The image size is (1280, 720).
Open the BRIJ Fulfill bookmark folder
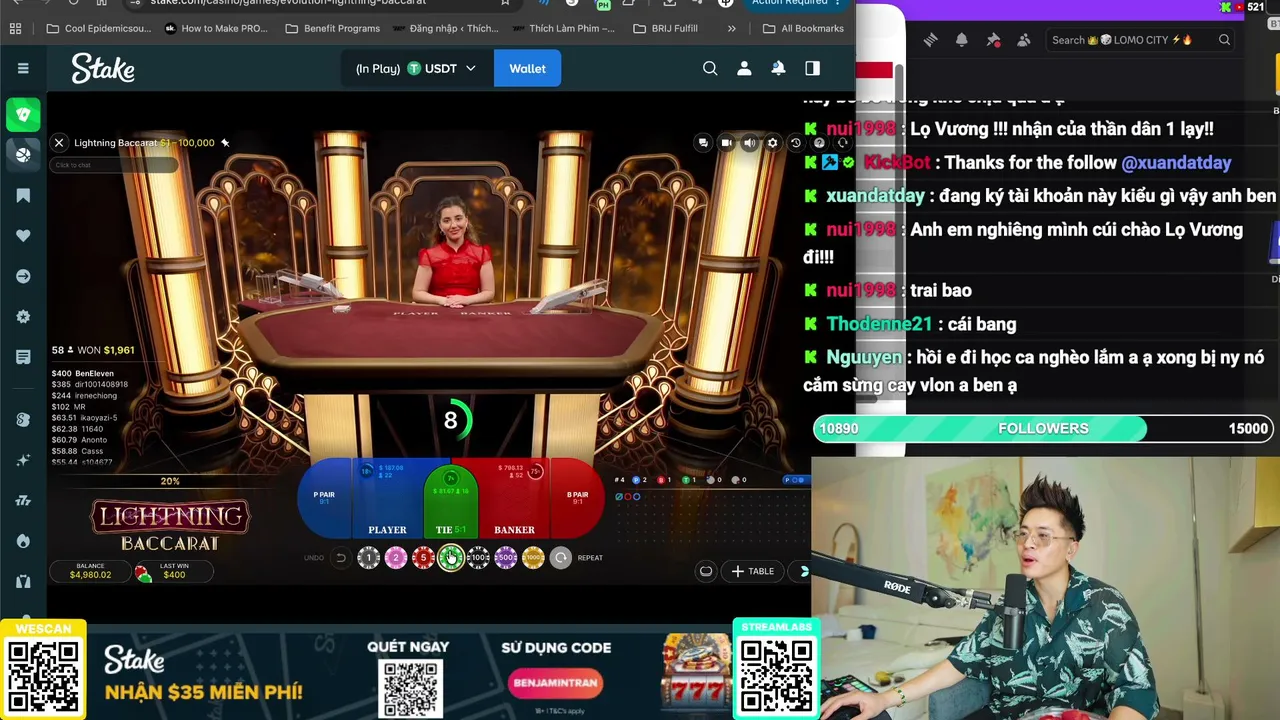[665, 28]
